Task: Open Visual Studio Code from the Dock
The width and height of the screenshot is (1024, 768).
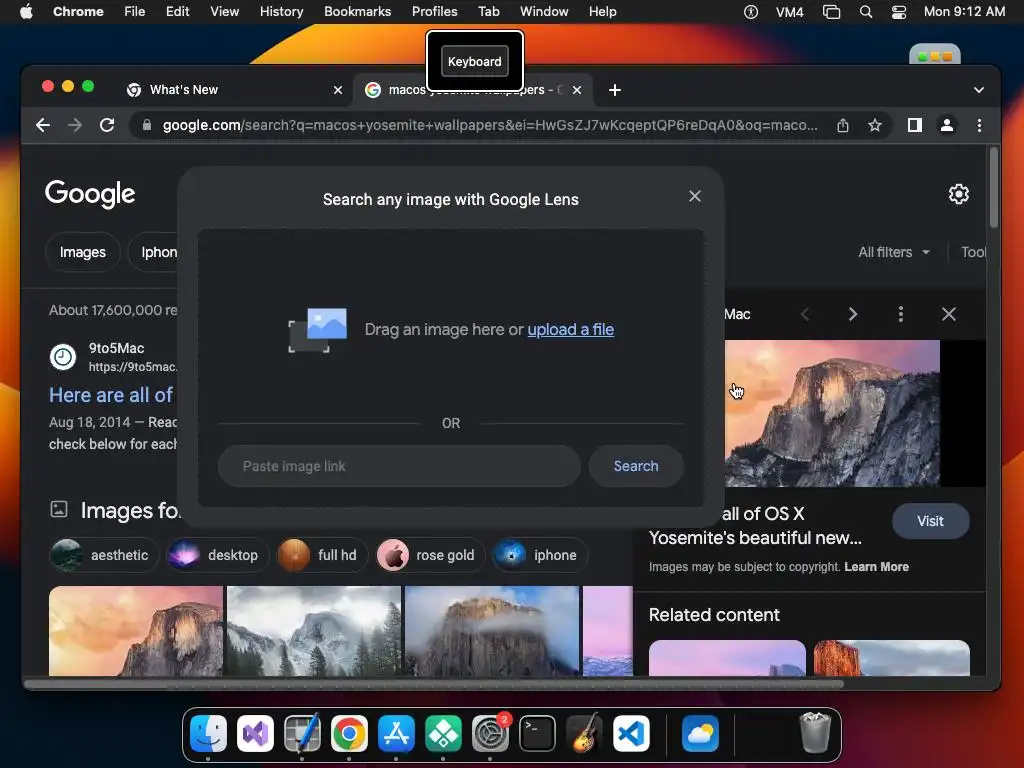Action: (x=632, y=733)
